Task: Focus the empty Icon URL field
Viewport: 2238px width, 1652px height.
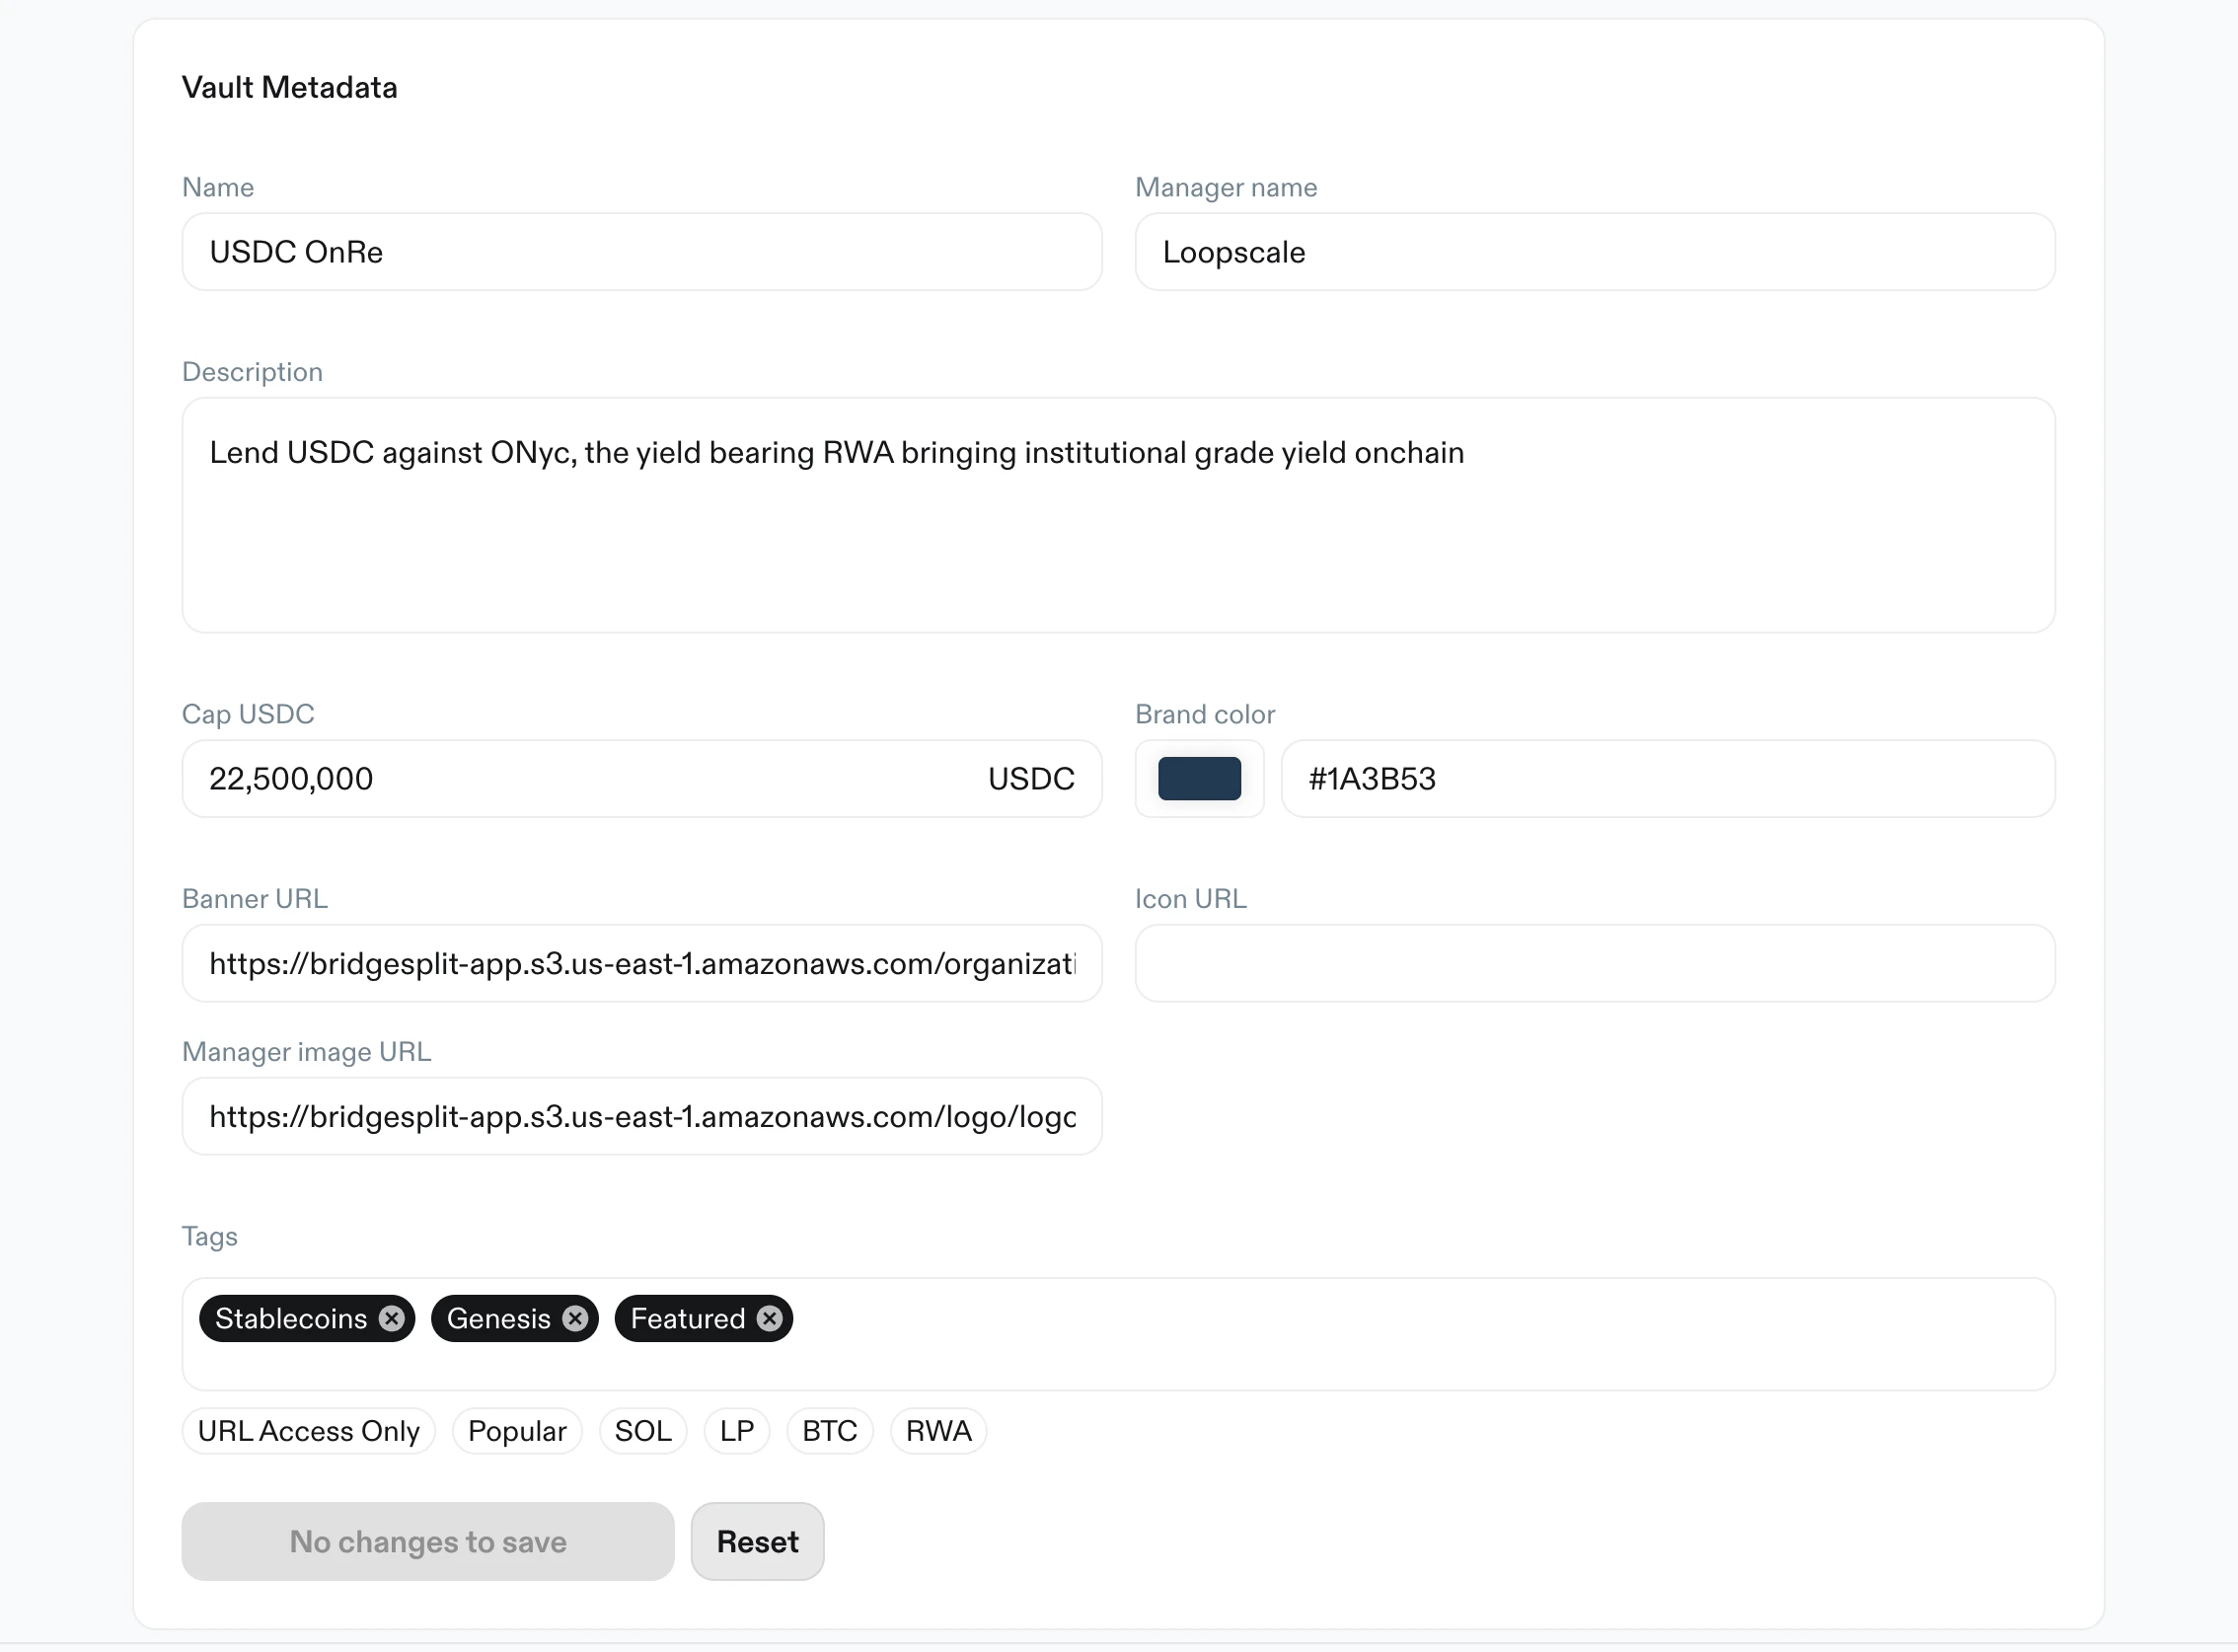Action: [x=1594, y=963]
